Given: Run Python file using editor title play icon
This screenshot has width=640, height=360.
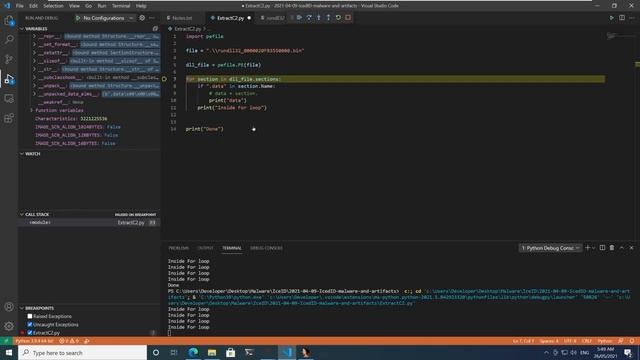Looking at the screenshot, I should [x=611, y=18].
